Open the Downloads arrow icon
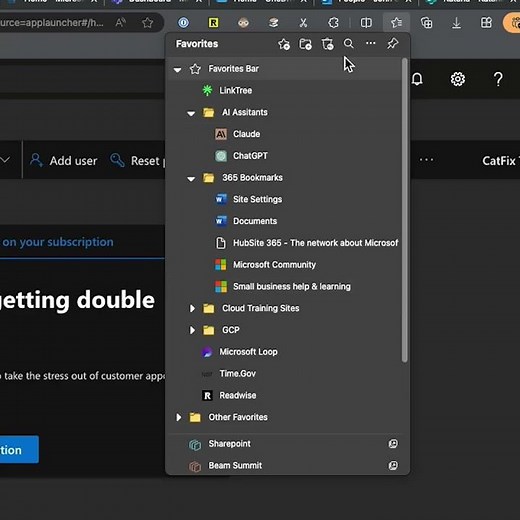Viewport: 520px width, 520px height. click(x=456, y=23)
